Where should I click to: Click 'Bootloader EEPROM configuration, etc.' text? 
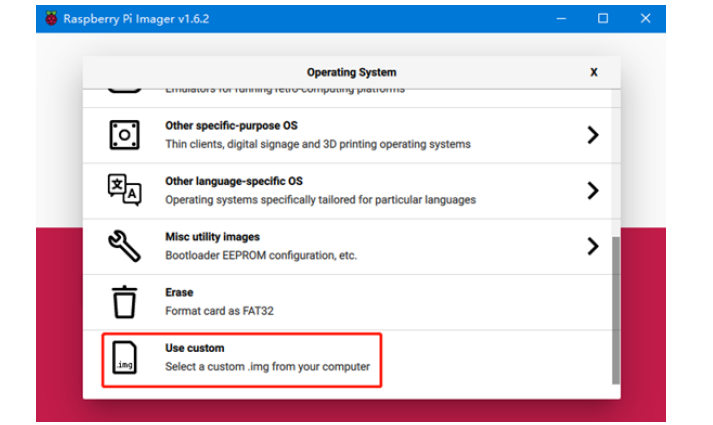(261, 255)
